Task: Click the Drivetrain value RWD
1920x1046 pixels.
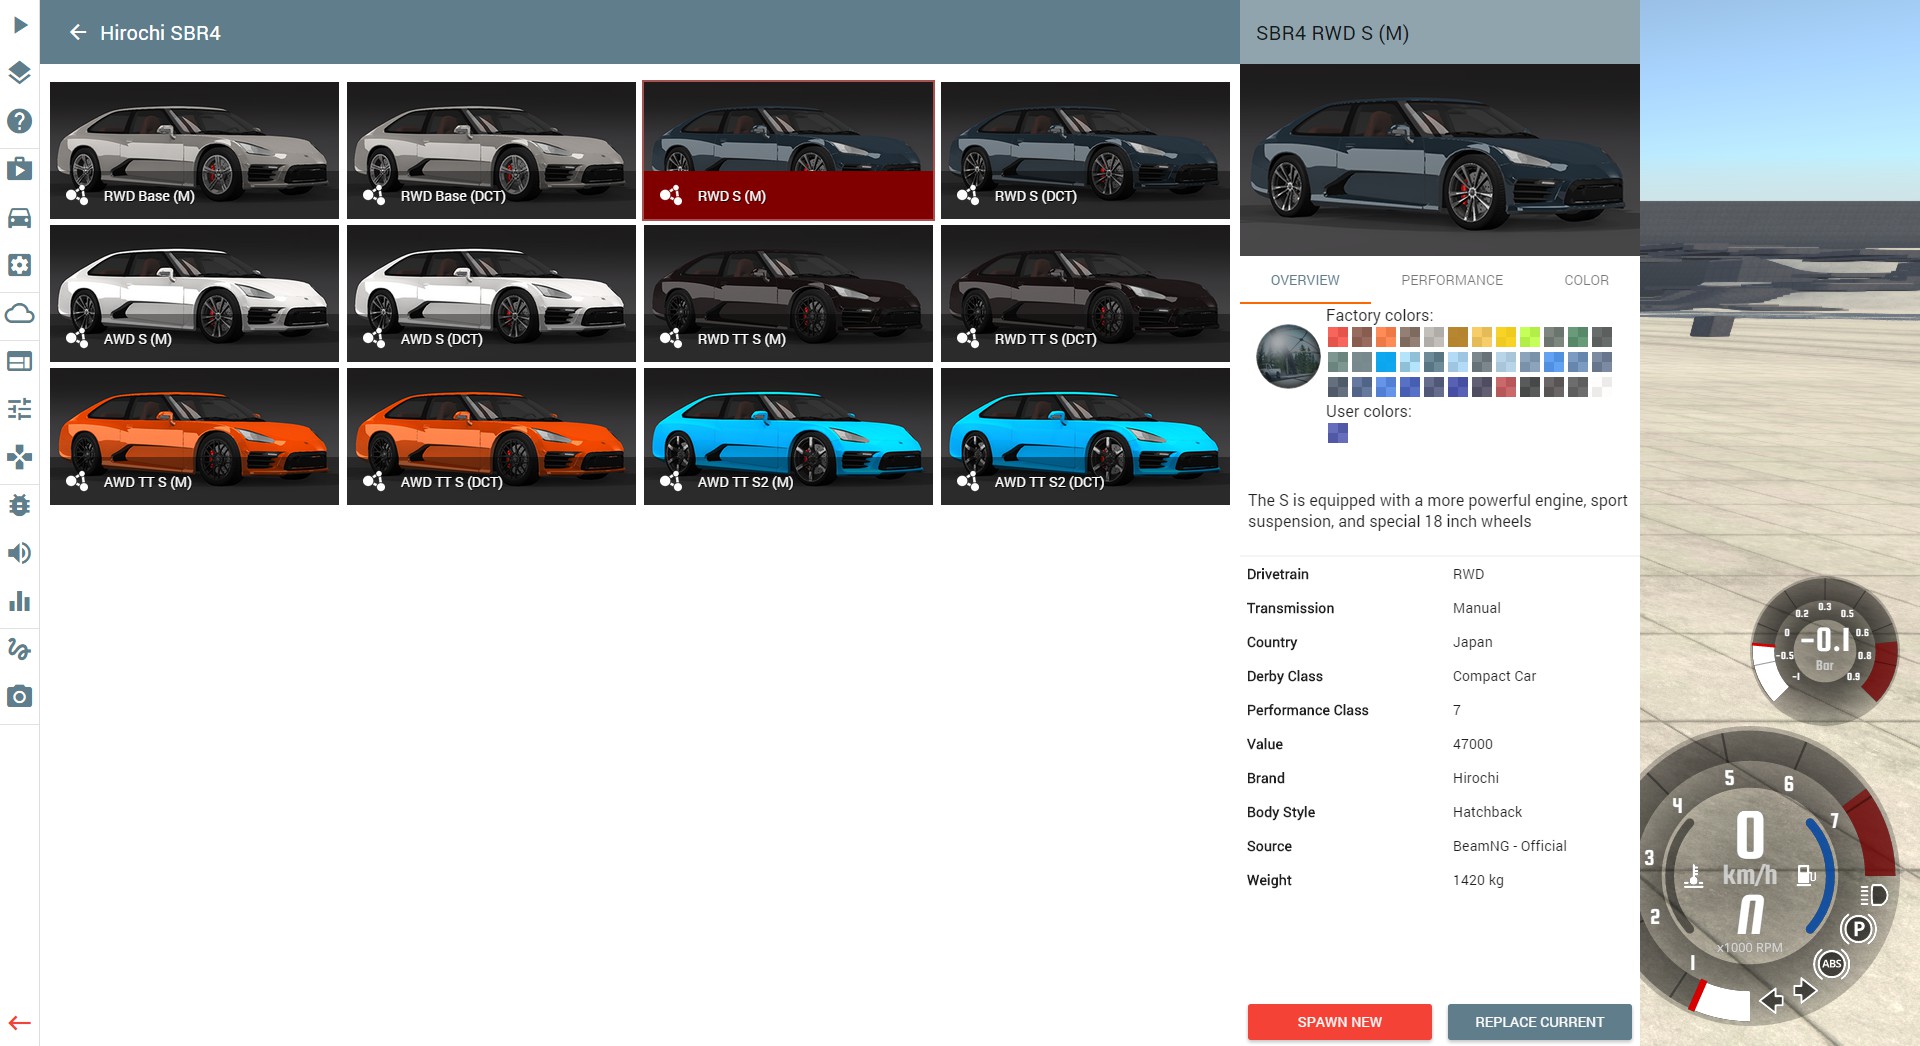Action: (1468, 574)
